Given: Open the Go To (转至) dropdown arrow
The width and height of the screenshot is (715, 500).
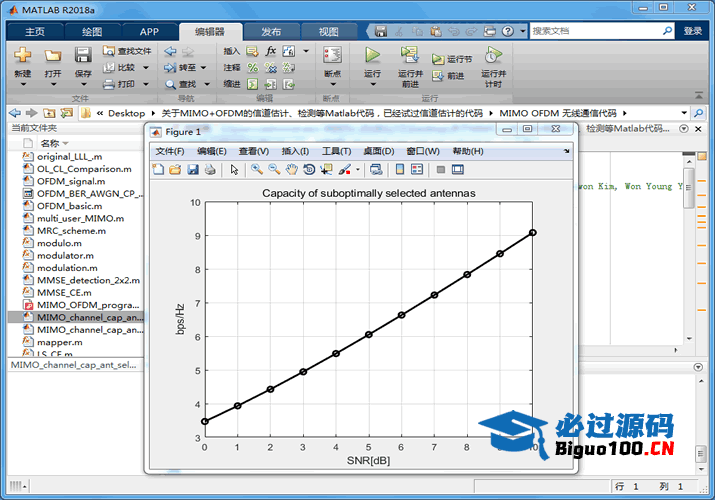Looking at the screenshot, I should tap(203, 67).
